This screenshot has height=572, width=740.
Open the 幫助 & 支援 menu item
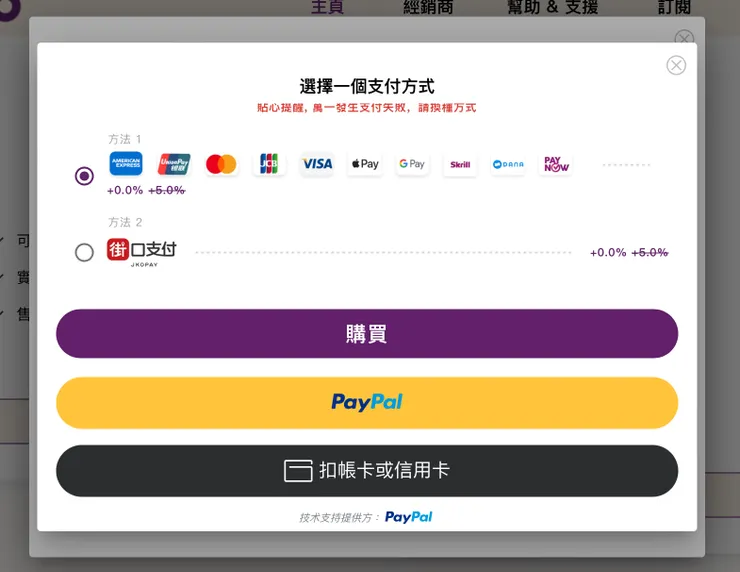pyautogui.click(x=552, y=7)
